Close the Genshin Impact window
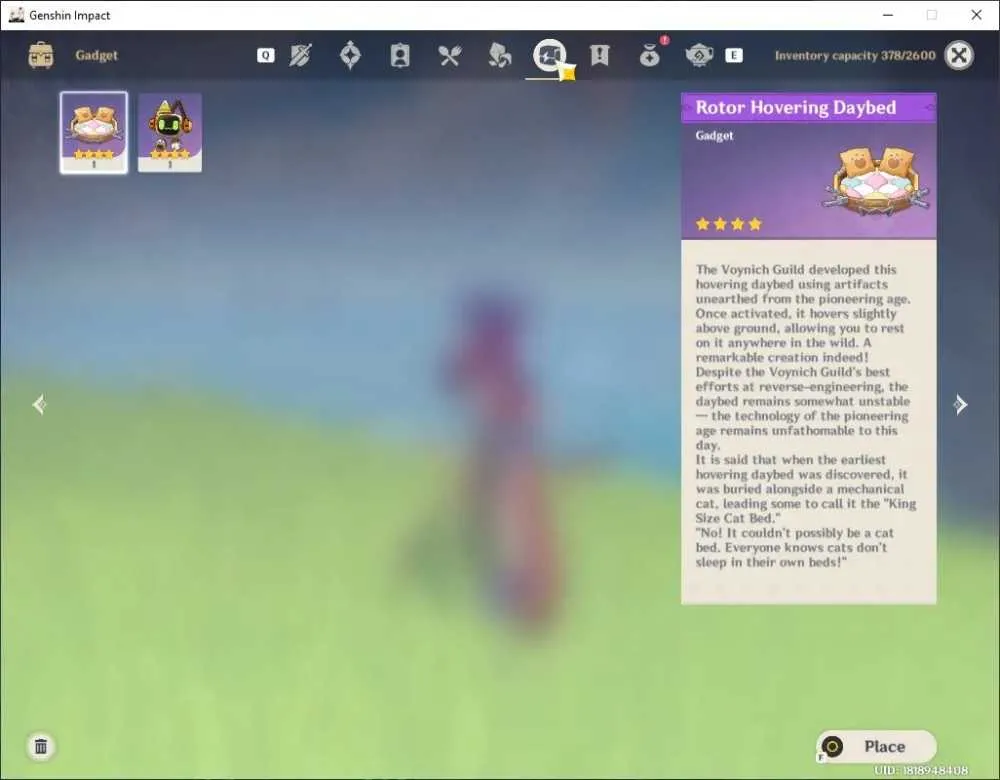Viewport: 1000px width, 780px height. pos(976,15)
